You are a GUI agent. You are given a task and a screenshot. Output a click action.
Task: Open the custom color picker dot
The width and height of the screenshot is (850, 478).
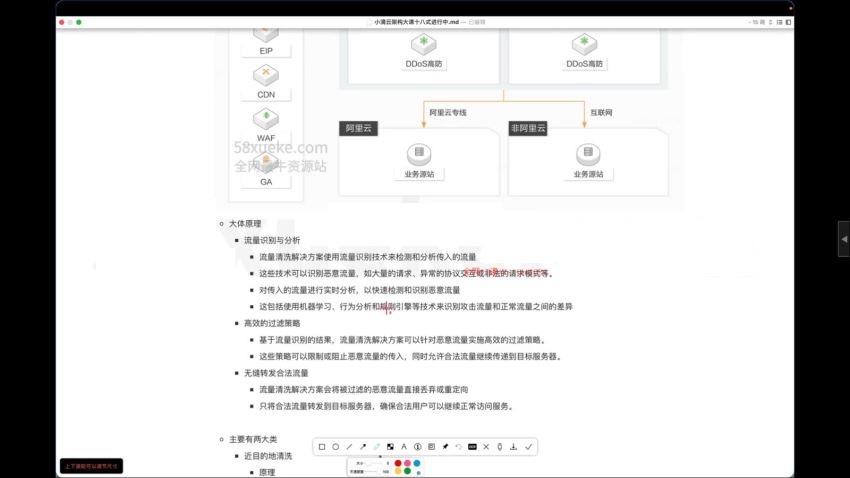point(418,473)
